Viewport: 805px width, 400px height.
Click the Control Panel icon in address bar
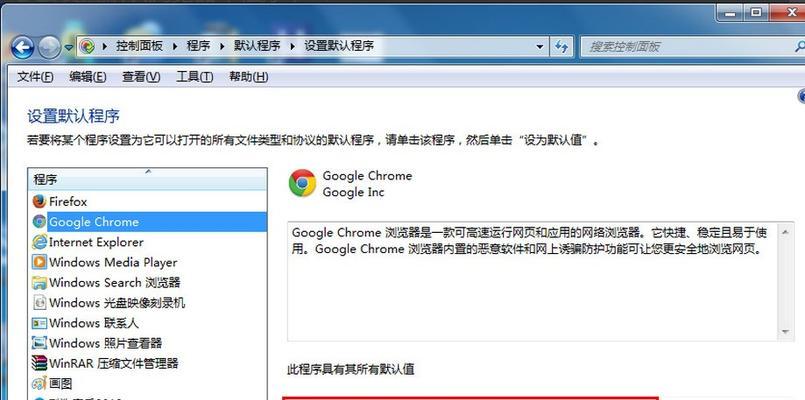click(x=87, y=47)
